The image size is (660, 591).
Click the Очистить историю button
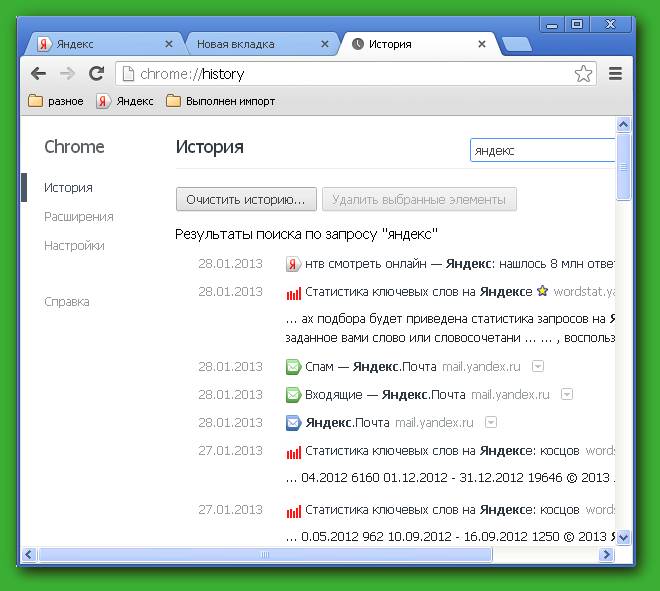coord(246,199)
